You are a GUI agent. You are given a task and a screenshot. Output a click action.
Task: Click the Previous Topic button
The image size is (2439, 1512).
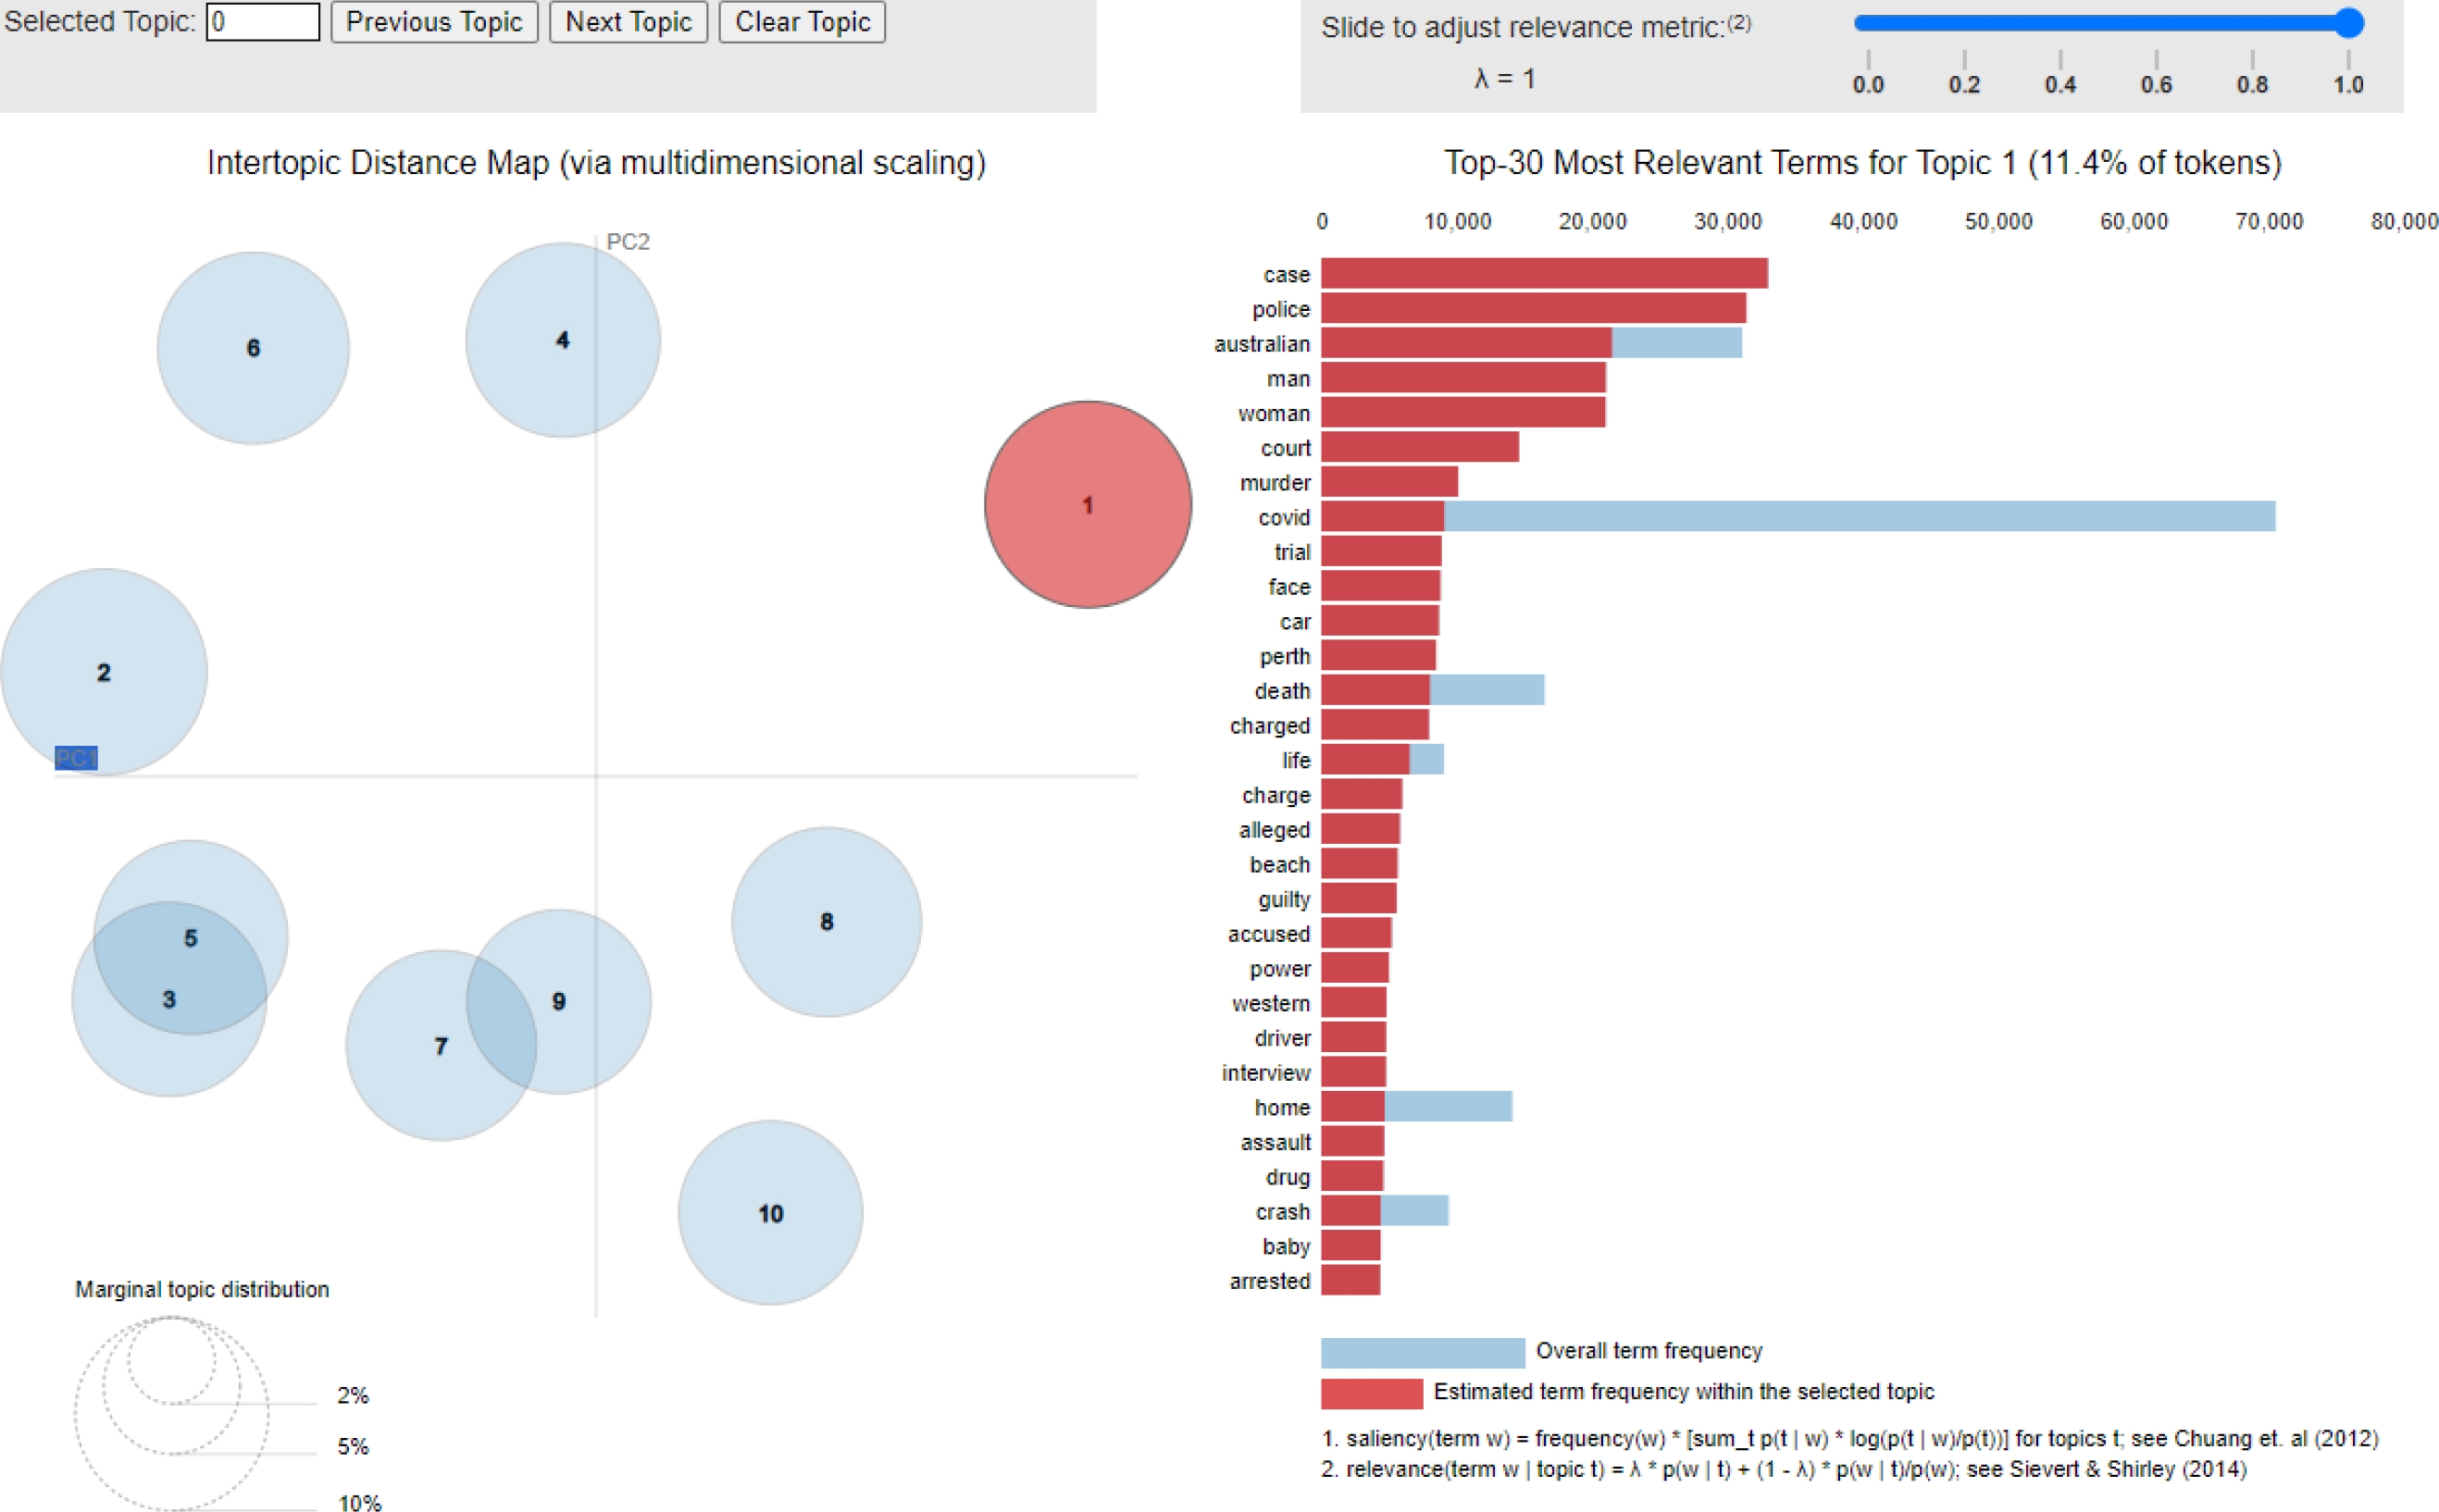[x=433, y=22]
